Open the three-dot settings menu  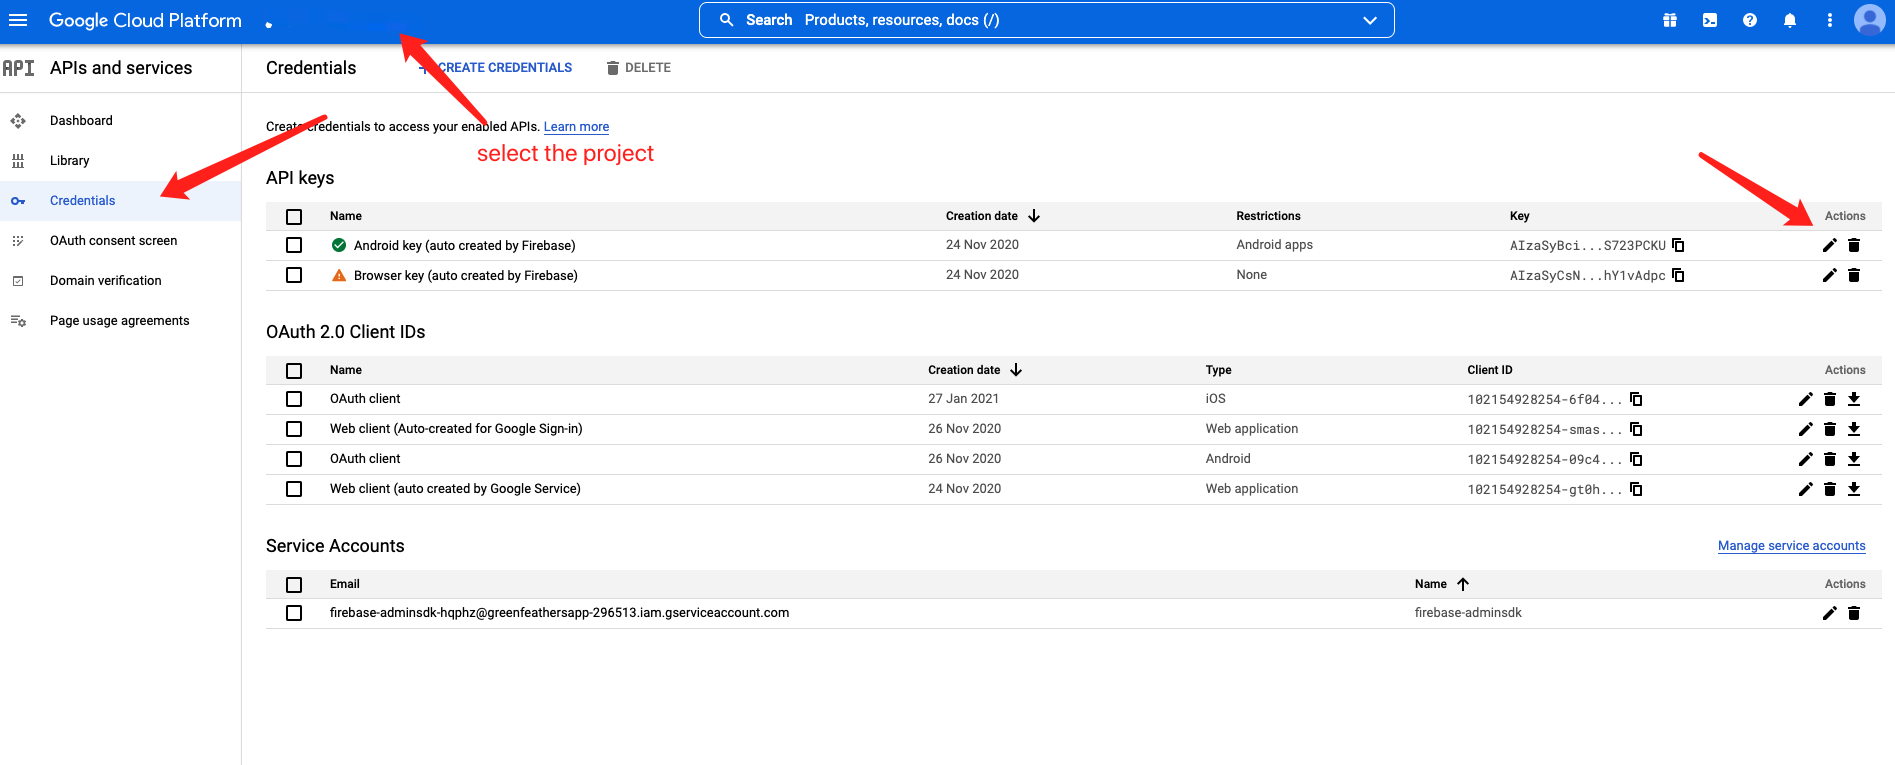pos(1830,20)
